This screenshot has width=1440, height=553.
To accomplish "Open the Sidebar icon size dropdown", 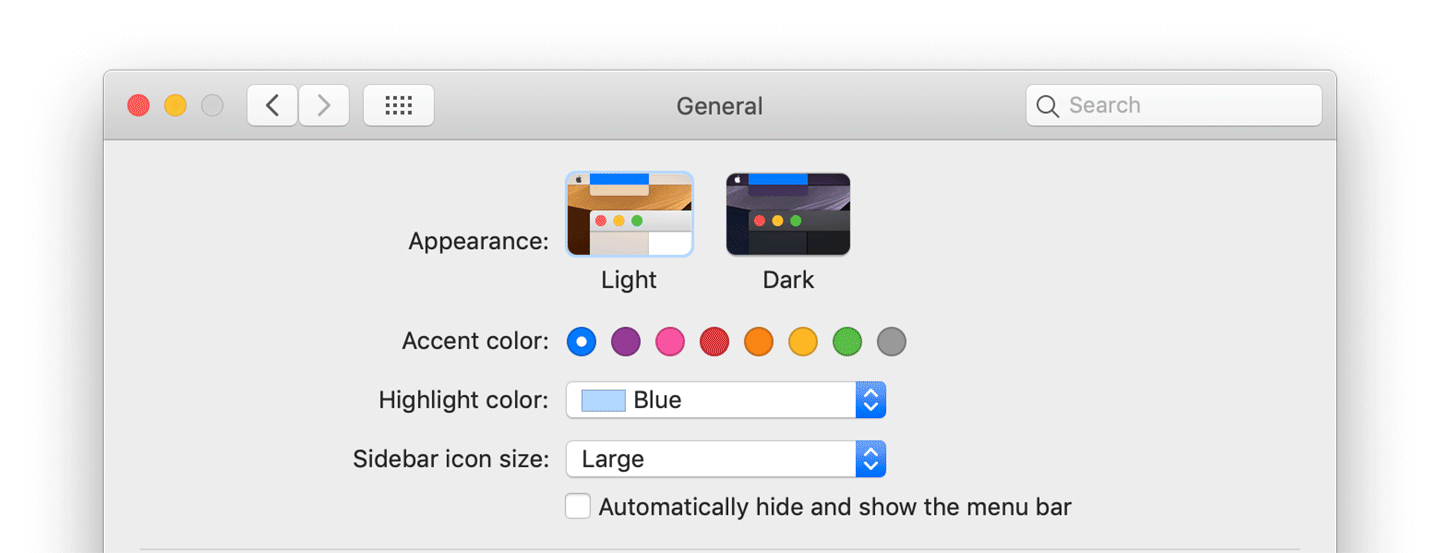I will click(726, 459).
